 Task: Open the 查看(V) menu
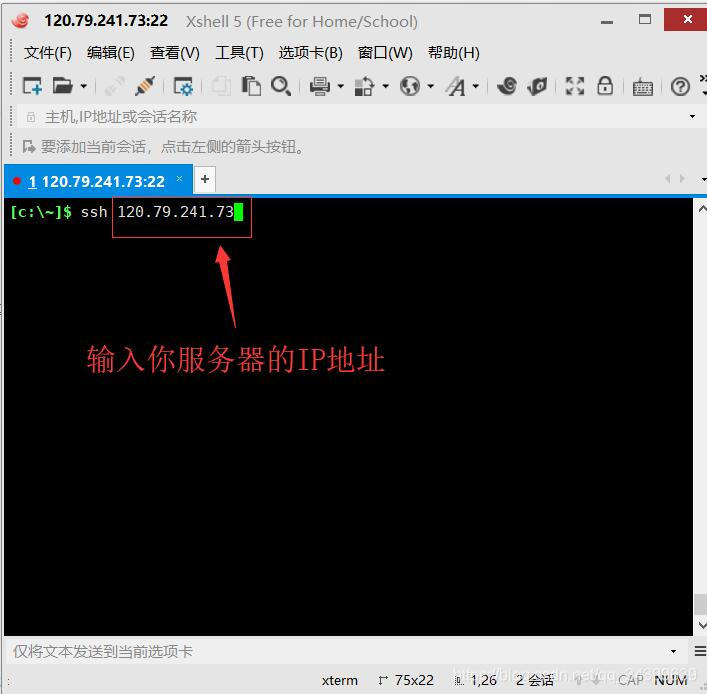(x=174, y=53)
